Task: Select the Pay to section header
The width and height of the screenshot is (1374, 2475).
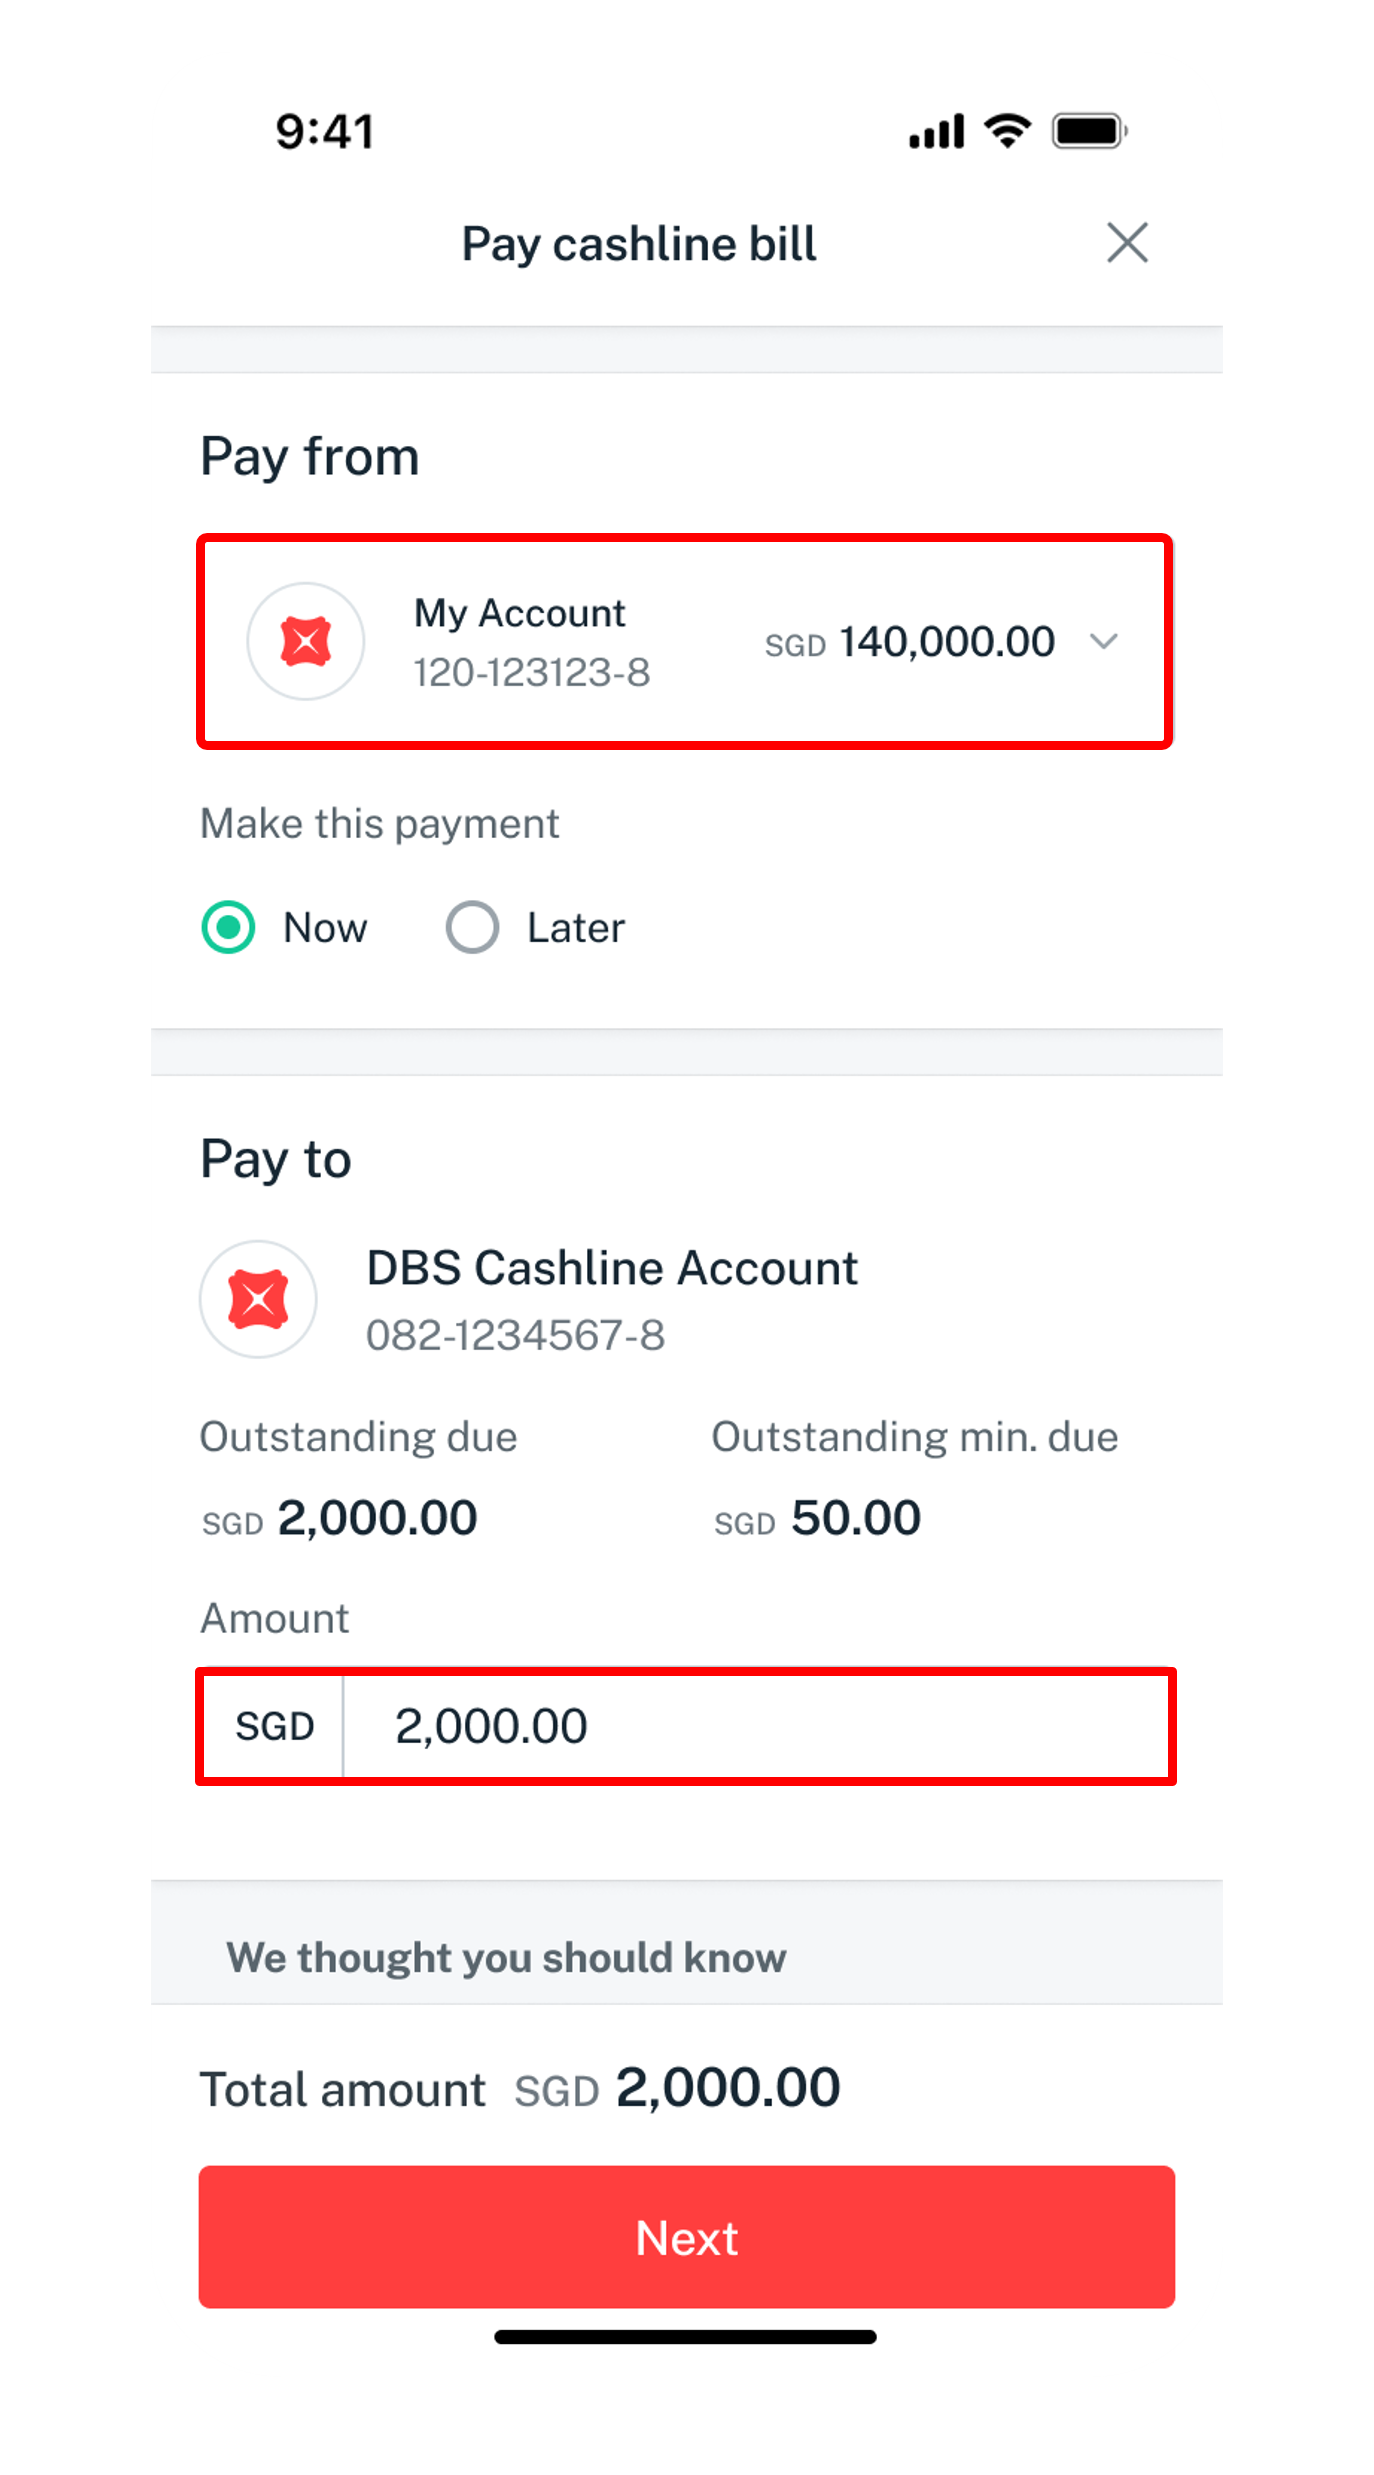Action: coord(275,1157)
